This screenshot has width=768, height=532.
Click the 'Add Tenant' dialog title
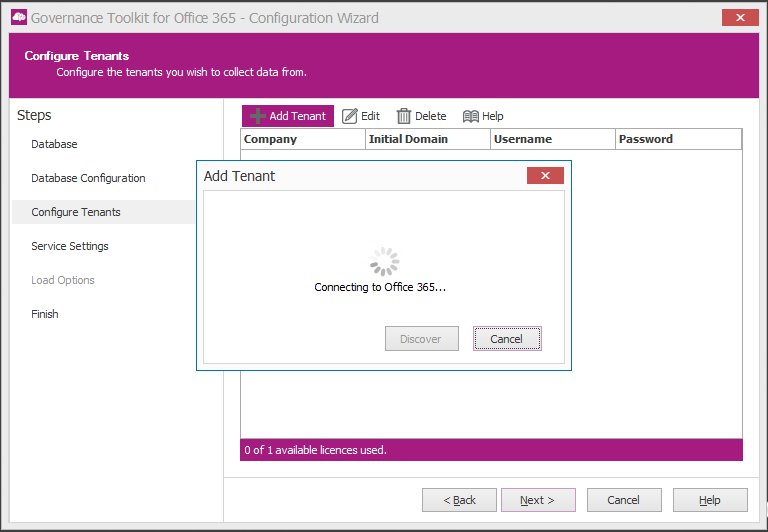[x=240, y=176]
